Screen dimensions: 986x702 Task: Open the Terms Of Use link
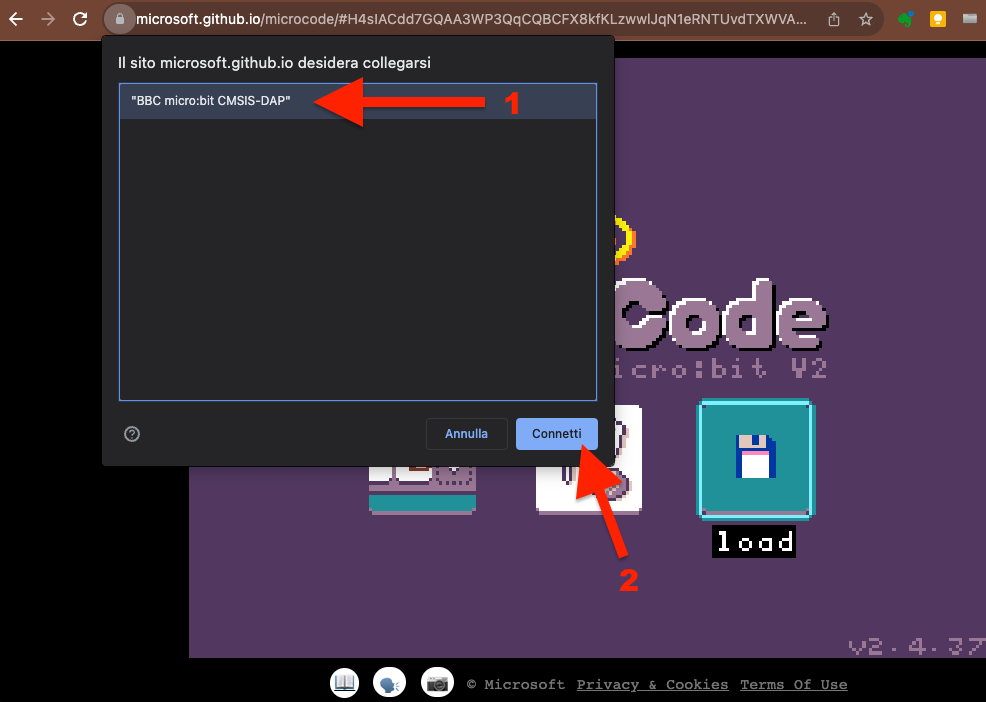point(793,685)
